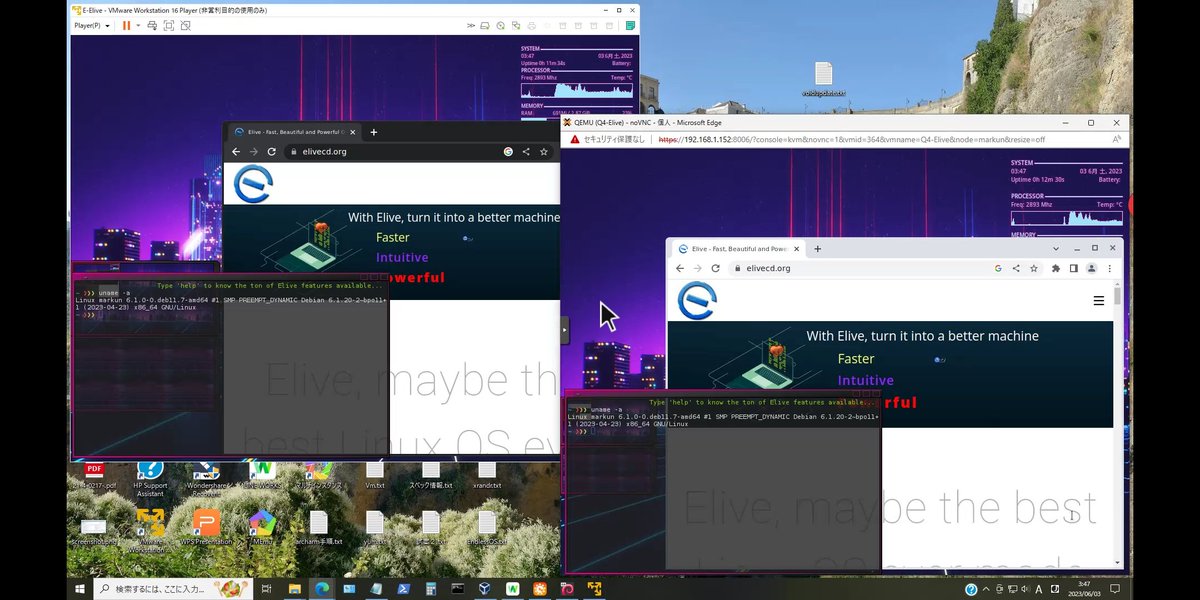Open the Vm.txt file on the desktop
Image resolution: width=1200 pixels, height=600 pixels.
(374, 475)
